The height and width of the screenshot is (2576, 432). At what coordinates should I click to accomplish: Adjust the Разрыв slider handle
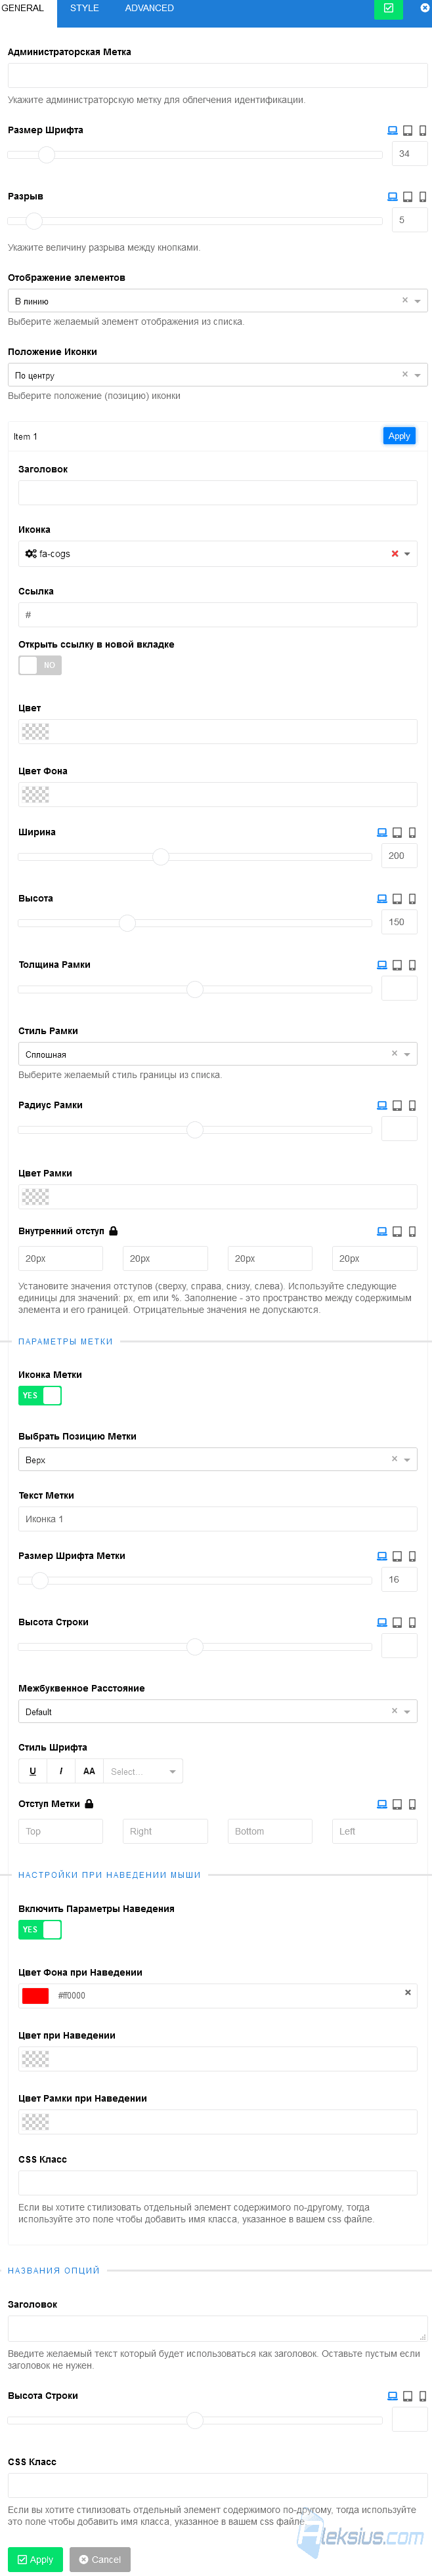[34, 220]
